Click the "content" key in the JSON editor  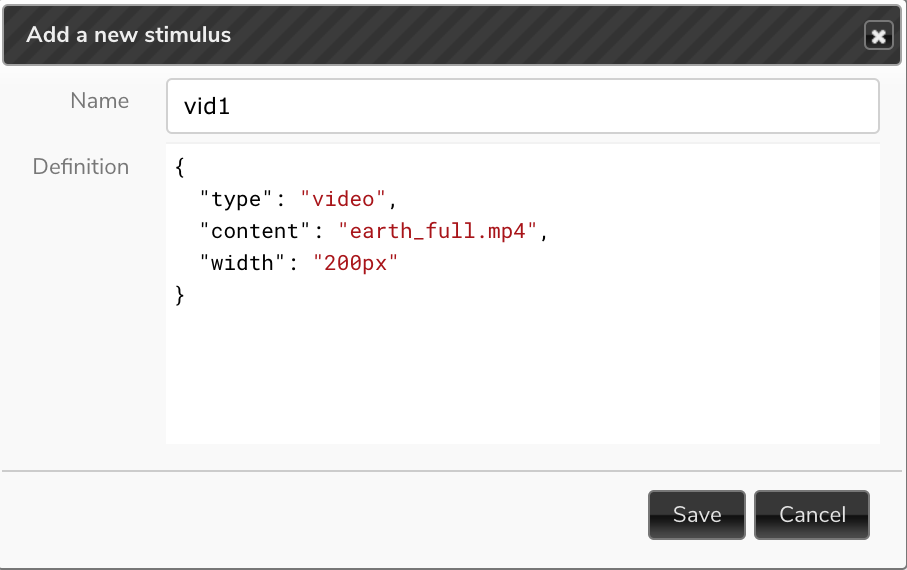(x=255, y=231)
